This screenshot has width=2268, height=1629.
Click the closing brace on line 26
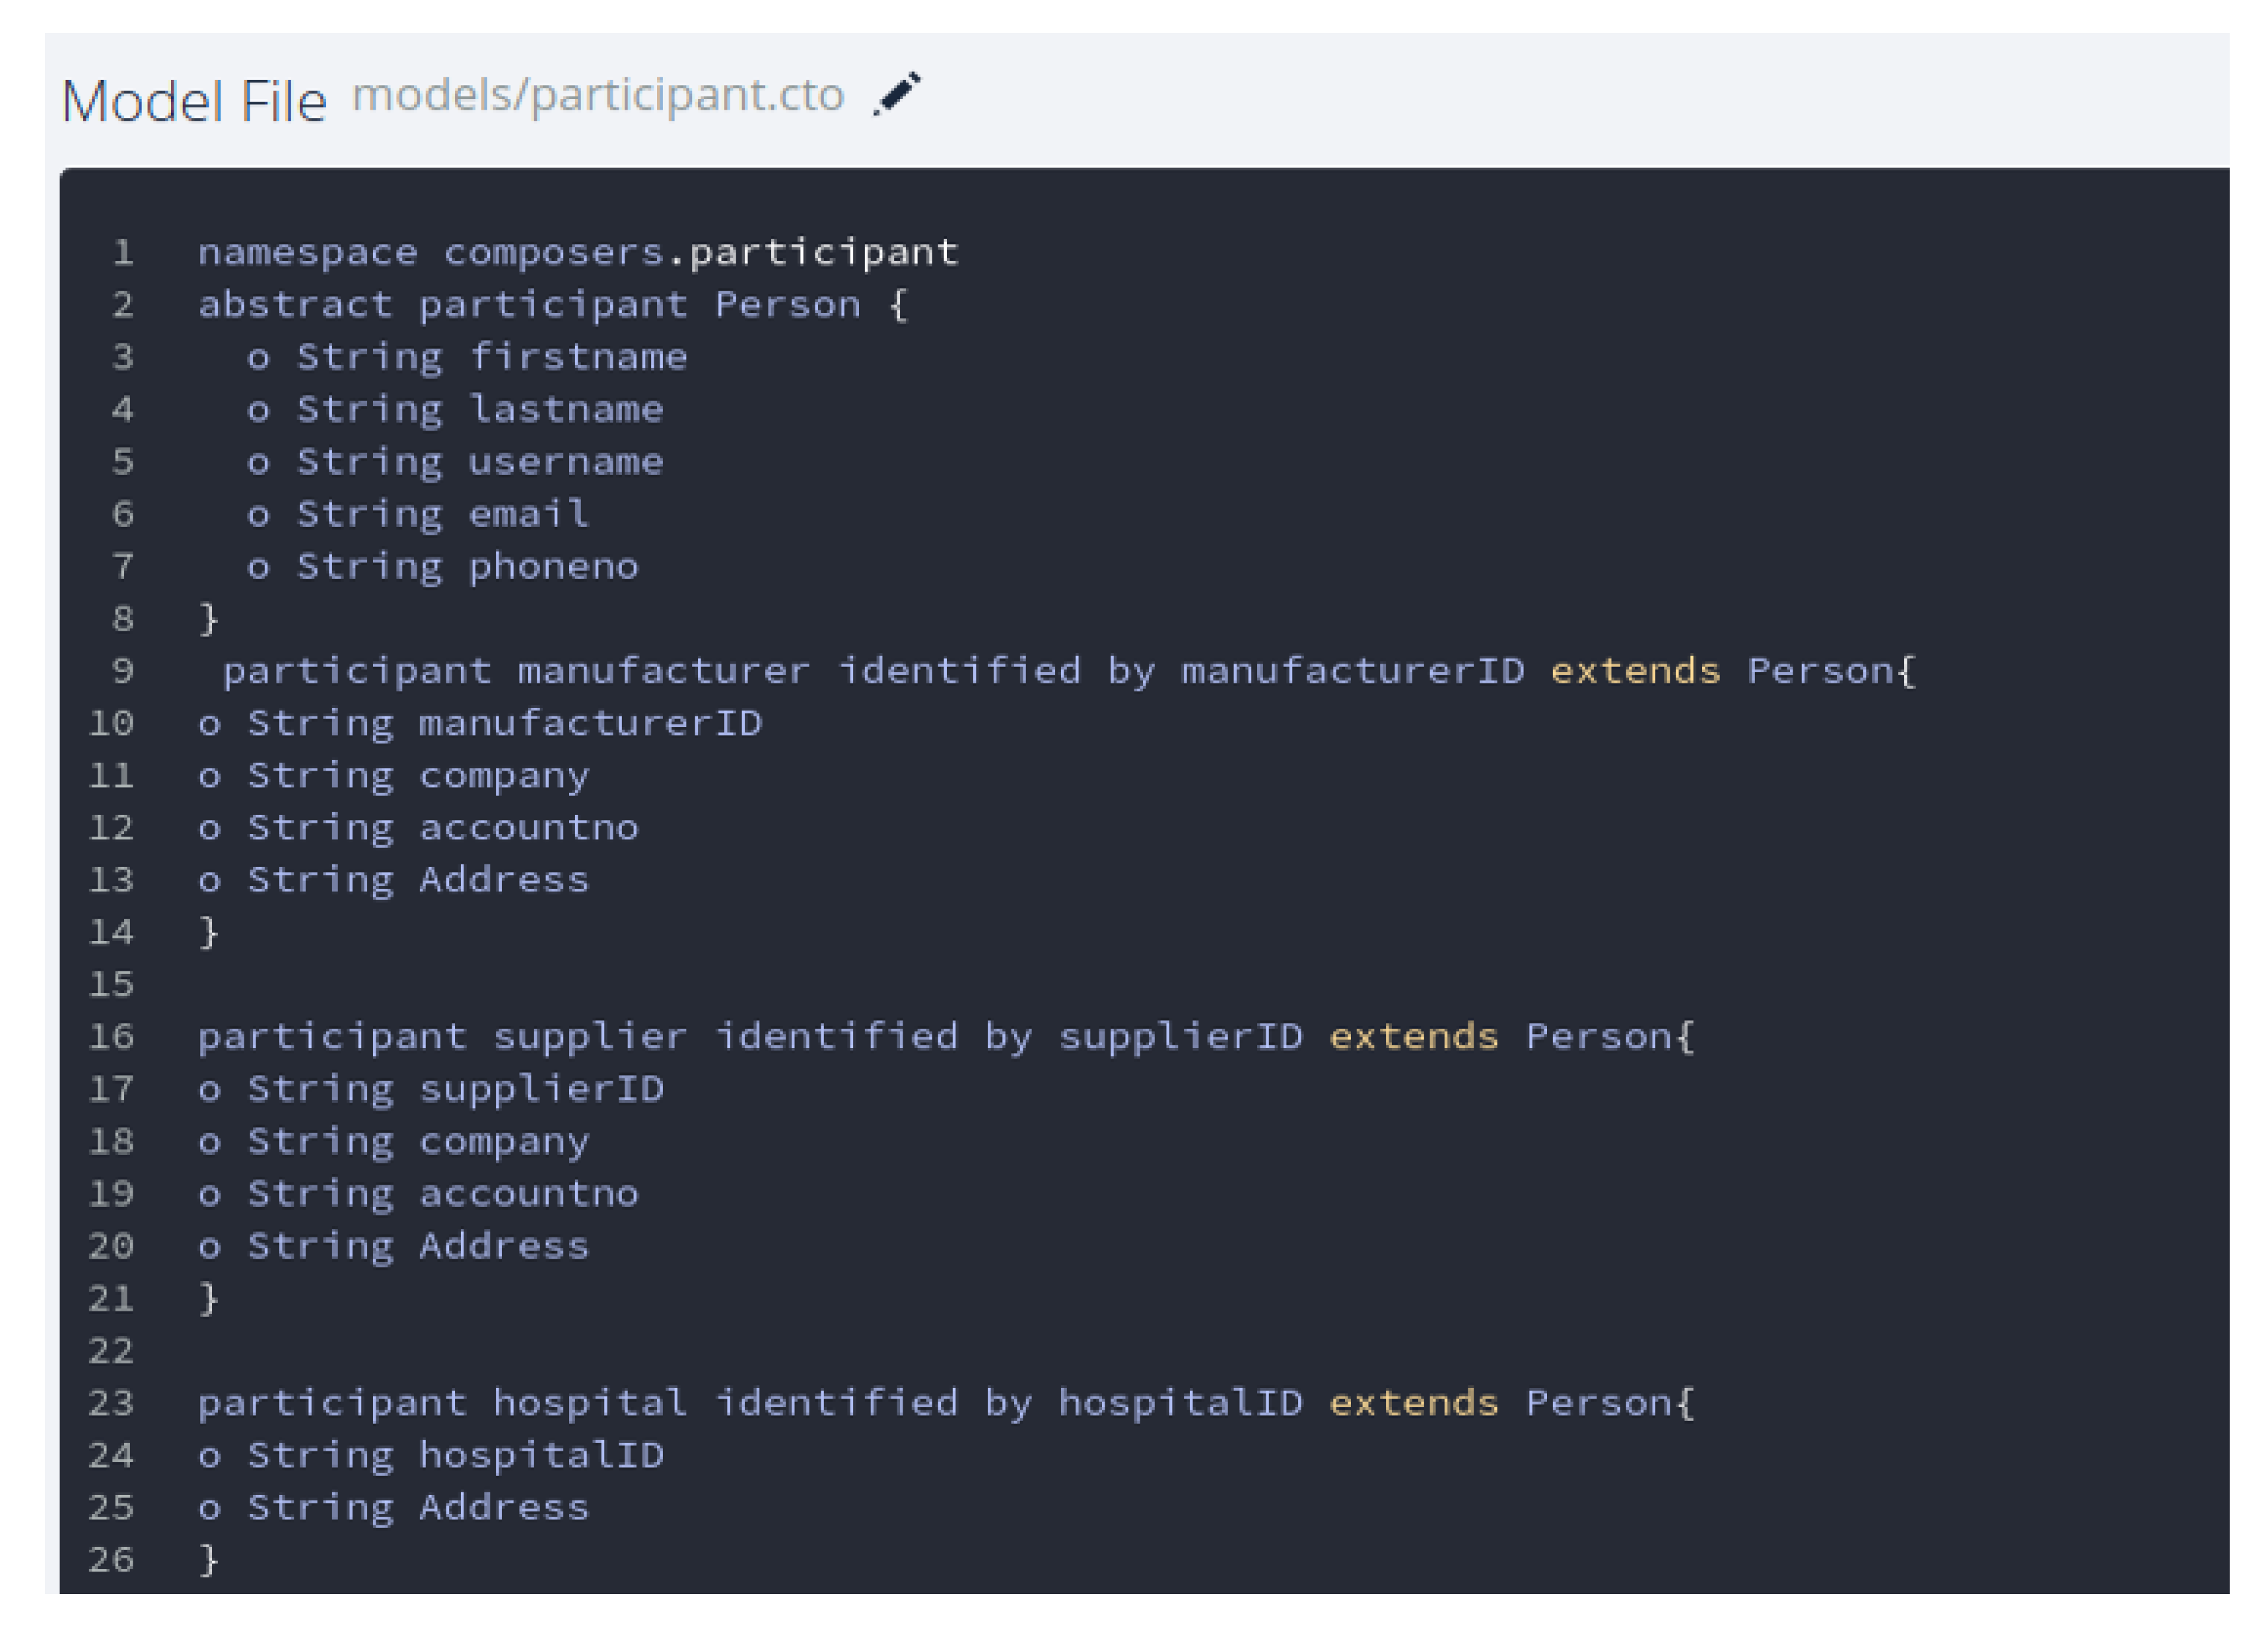(208, 1559)
